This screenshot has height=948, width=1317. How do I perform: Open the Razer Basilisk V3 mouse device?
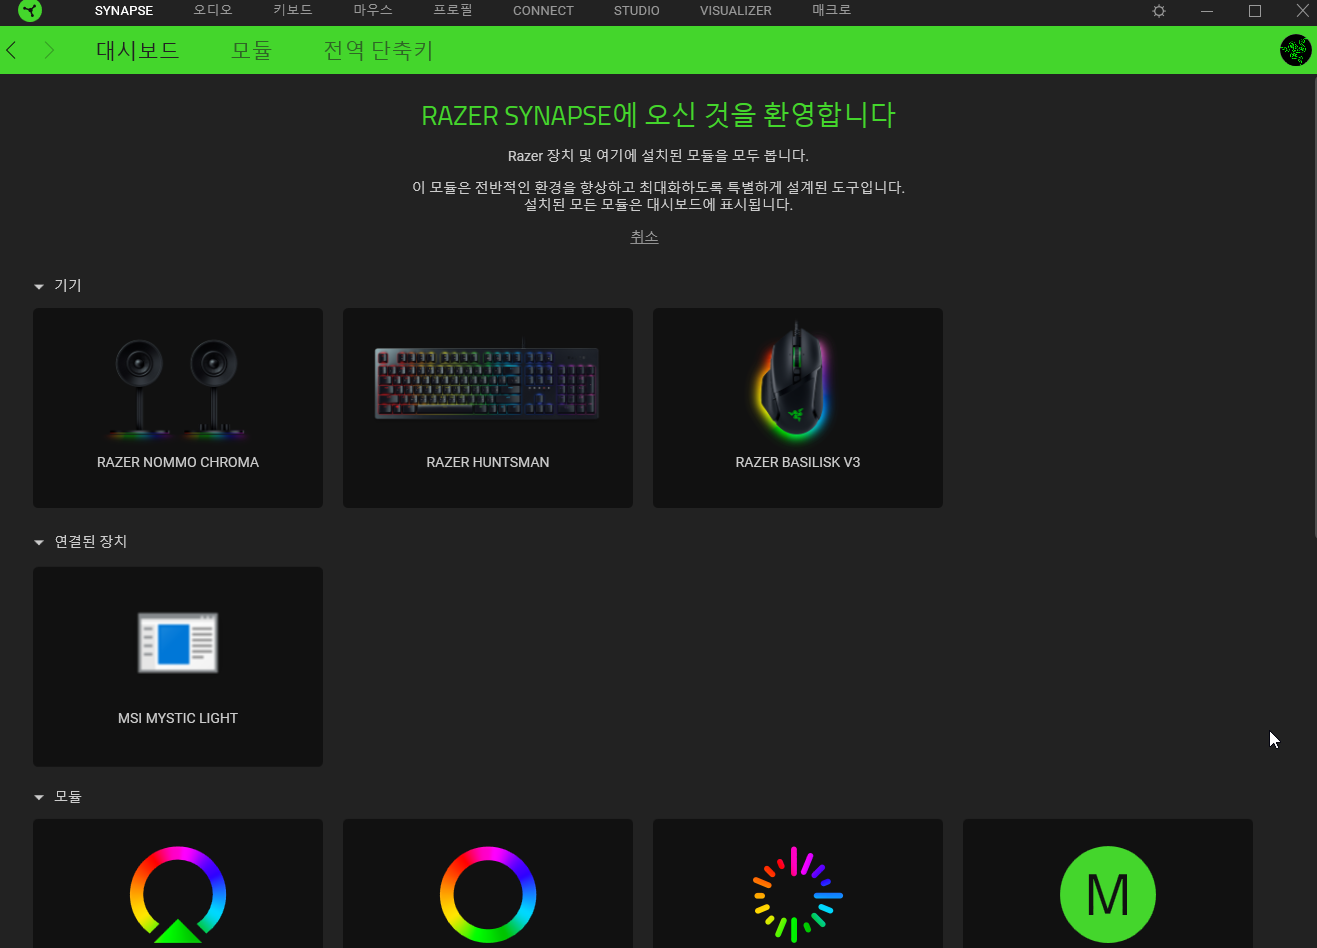pyautogui.click(x=798, y=408)
